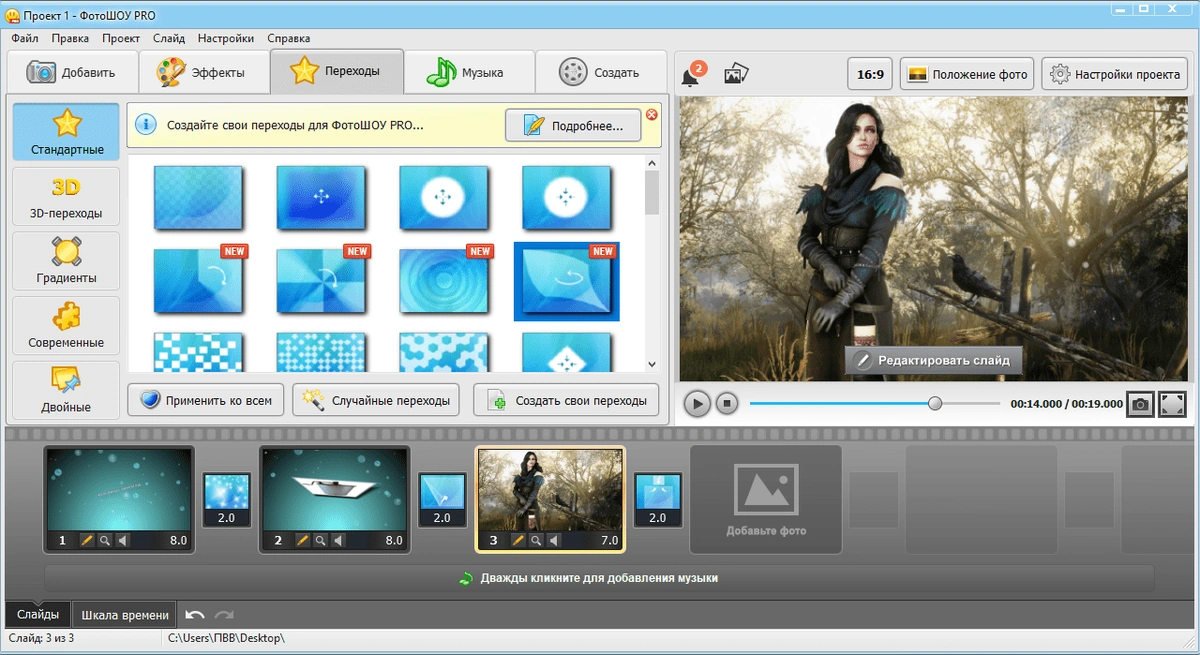Viewport: 1200px width, 655px height.
Task: Click the Подробнее button
Action: (x=573, y=125)
